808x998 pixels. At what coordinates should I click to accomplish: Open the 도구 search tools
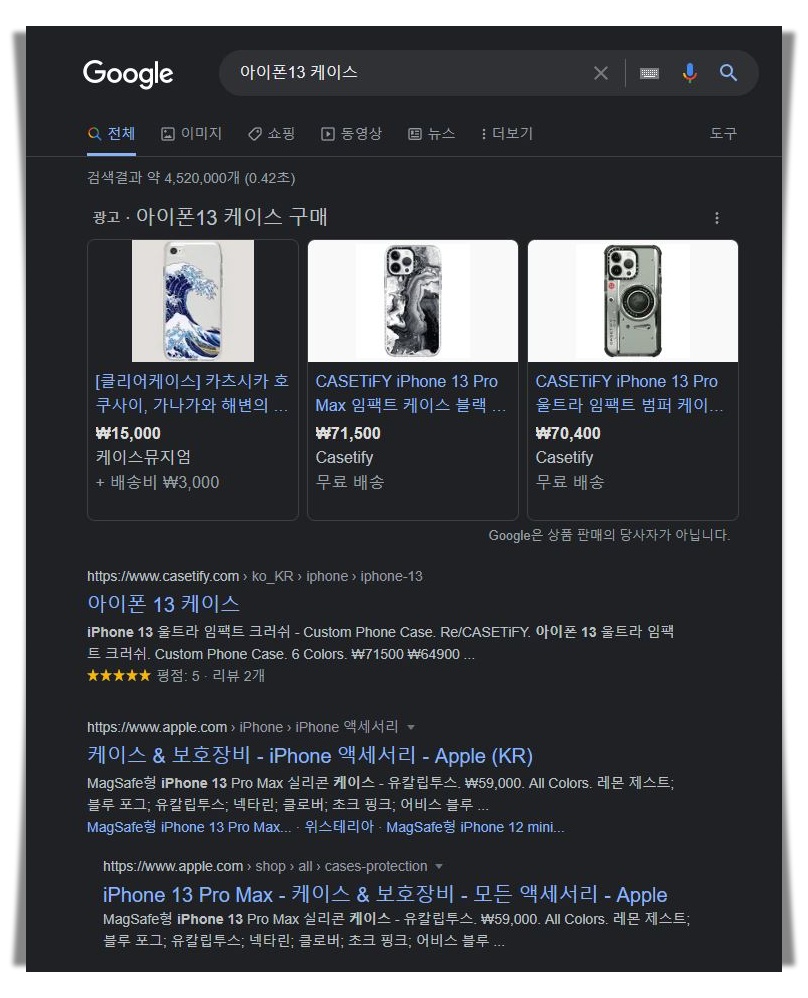tap(723, 134)
